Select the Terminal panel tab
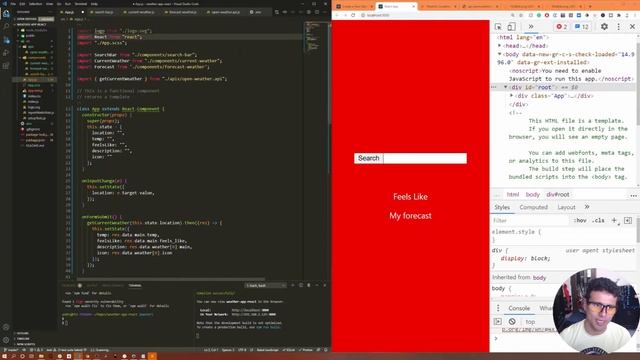This screenshot has width=640, height=360. (x=135, y=285)
